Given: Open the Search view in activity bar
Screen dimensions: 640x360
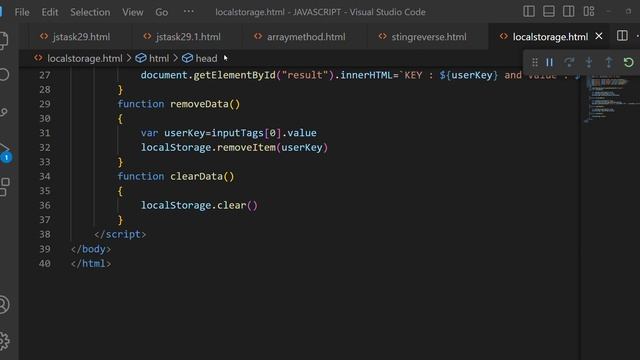Looking at the screenshot, I should [x=3, y=75].
